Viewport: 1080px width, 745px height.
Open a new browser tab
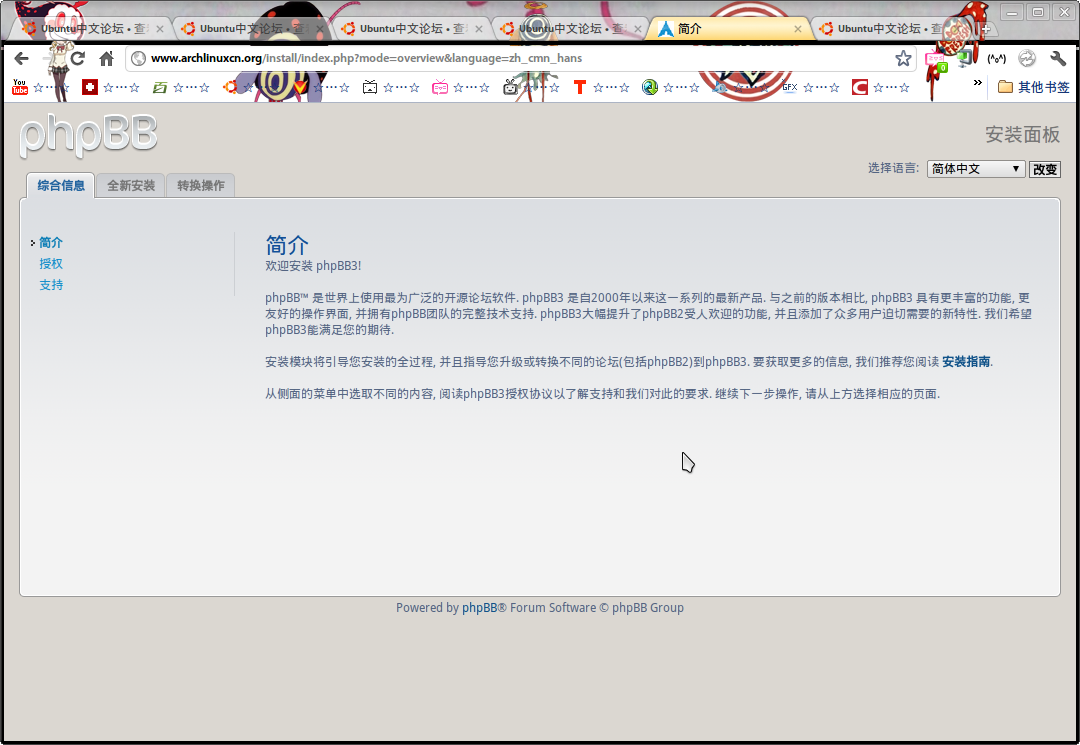point(986,29)
